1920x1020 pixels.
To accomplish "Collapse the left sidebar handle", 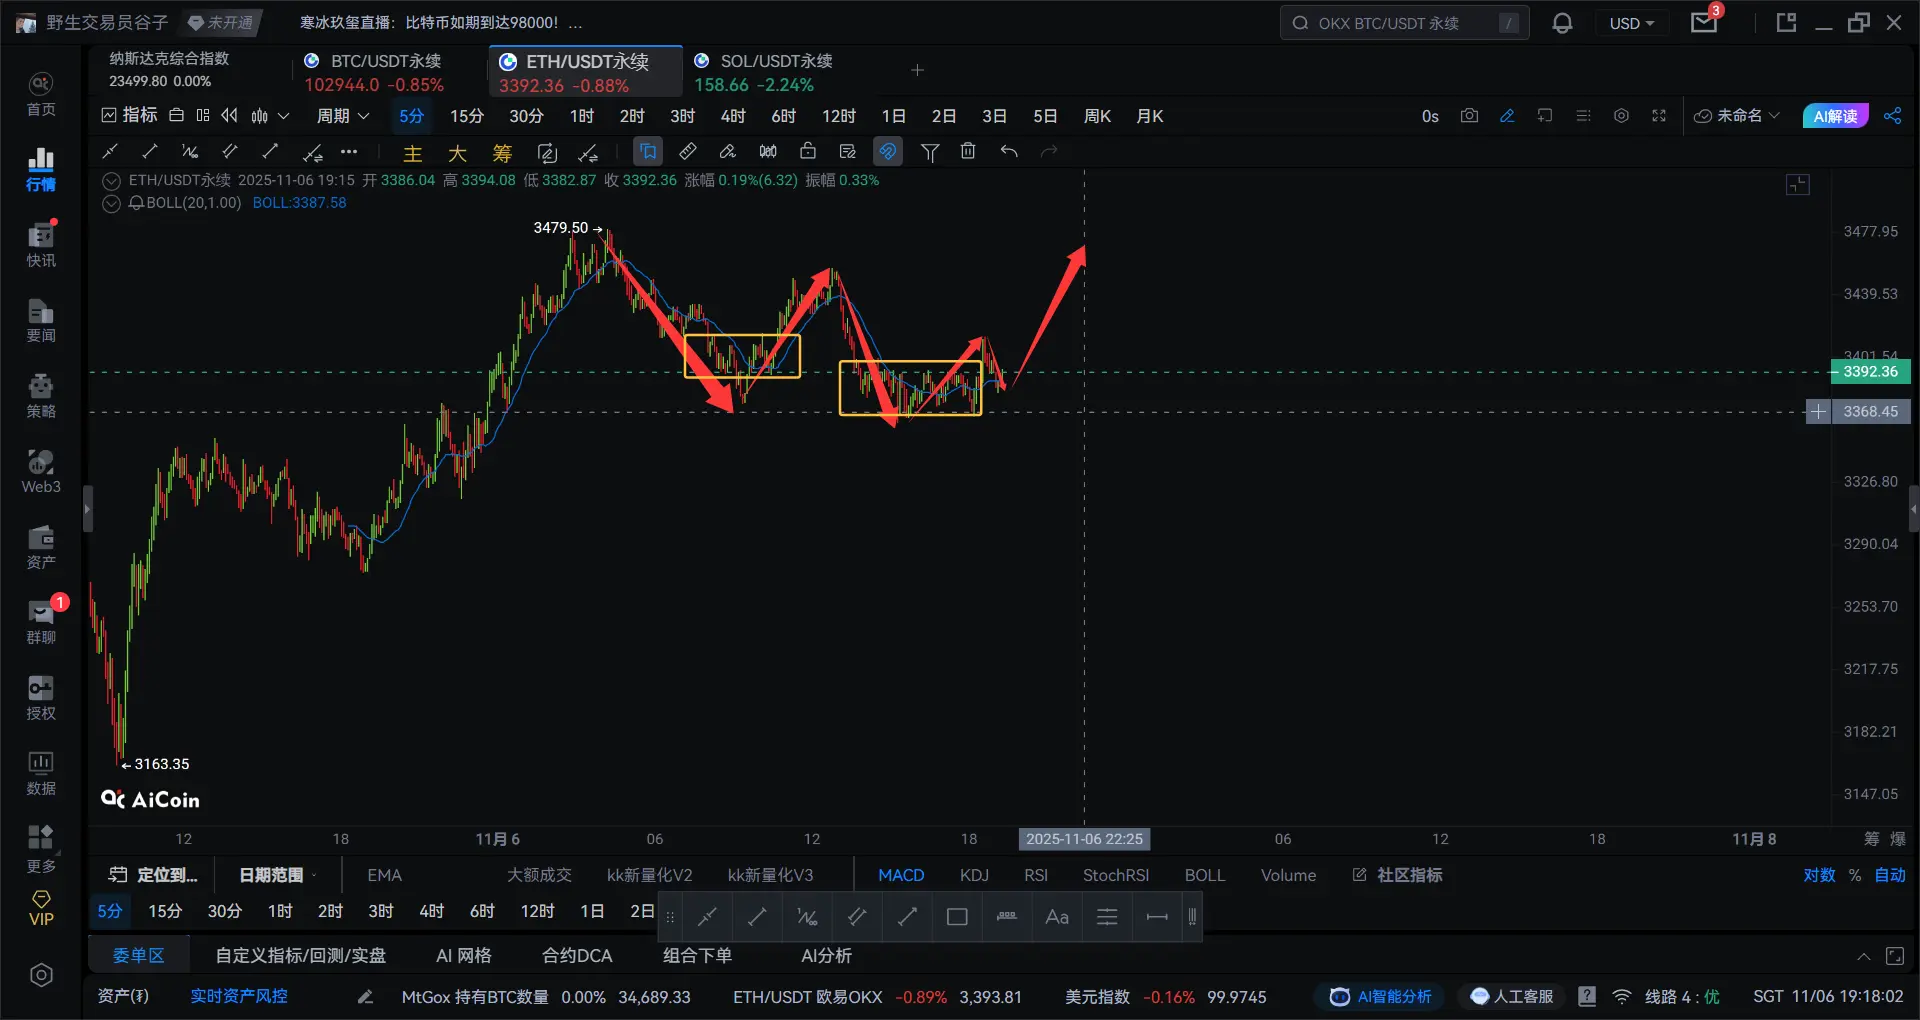I will click(x=87, y=509).
